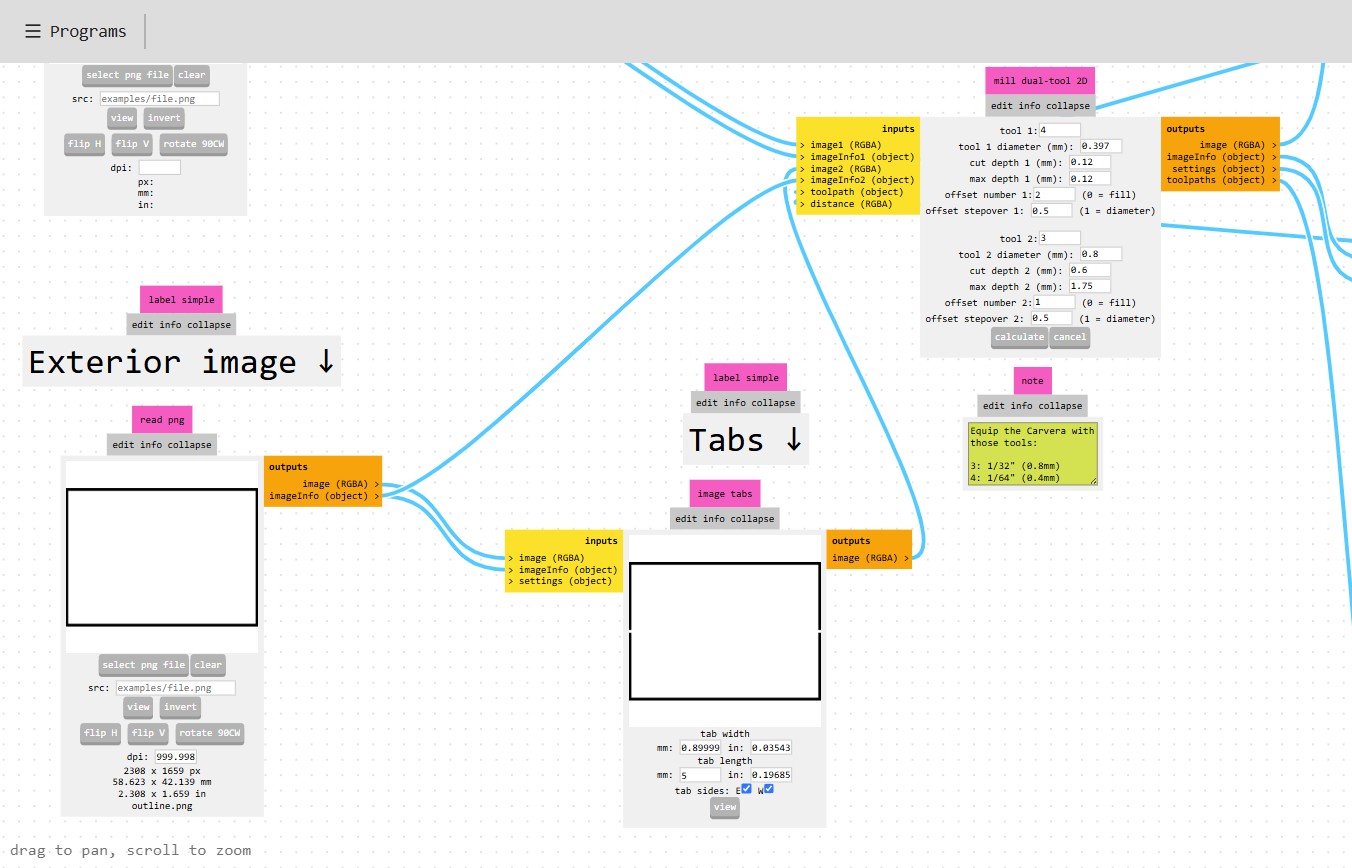The width and height of the screenshot is (1352, 868).
Task: Click outline rectangle thumbnail in read png module
Action: pyautogui.click(x=162, y=557)
